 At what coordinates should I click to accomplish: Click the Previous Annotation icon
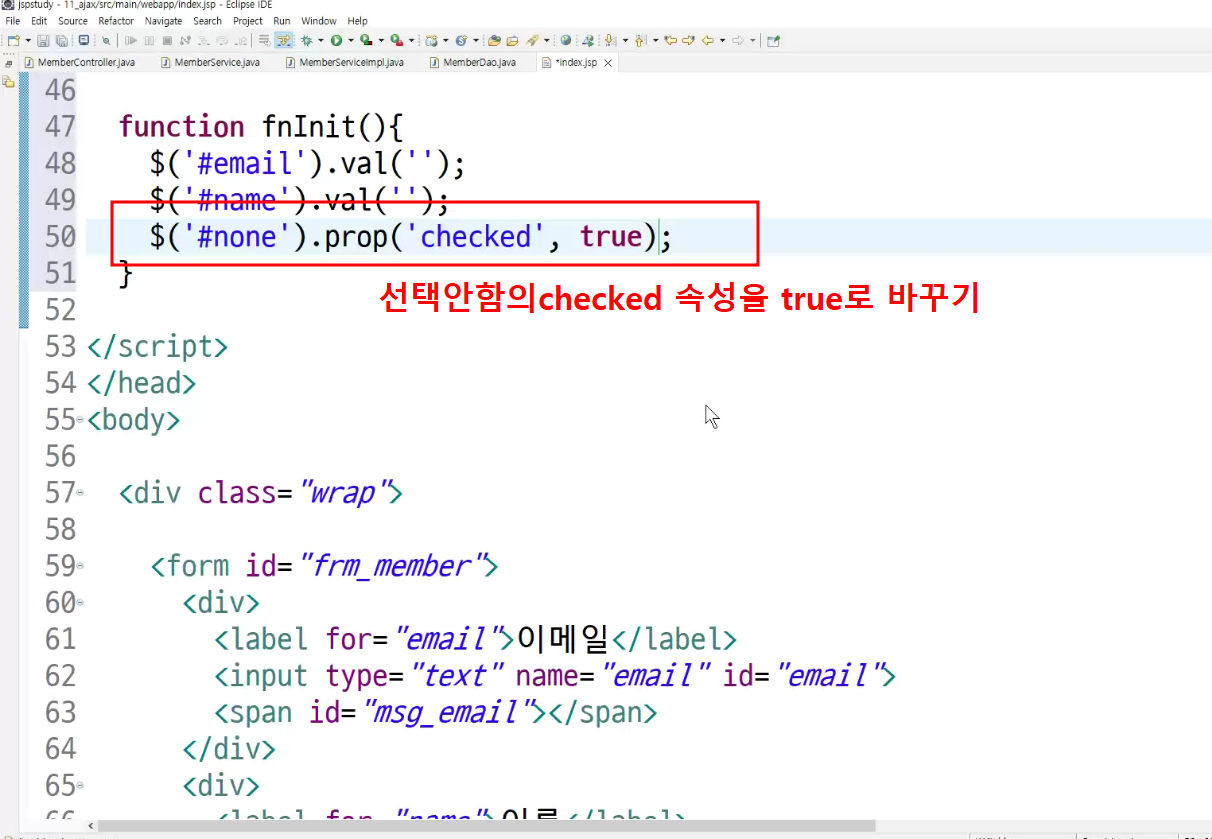pos(640,40)
